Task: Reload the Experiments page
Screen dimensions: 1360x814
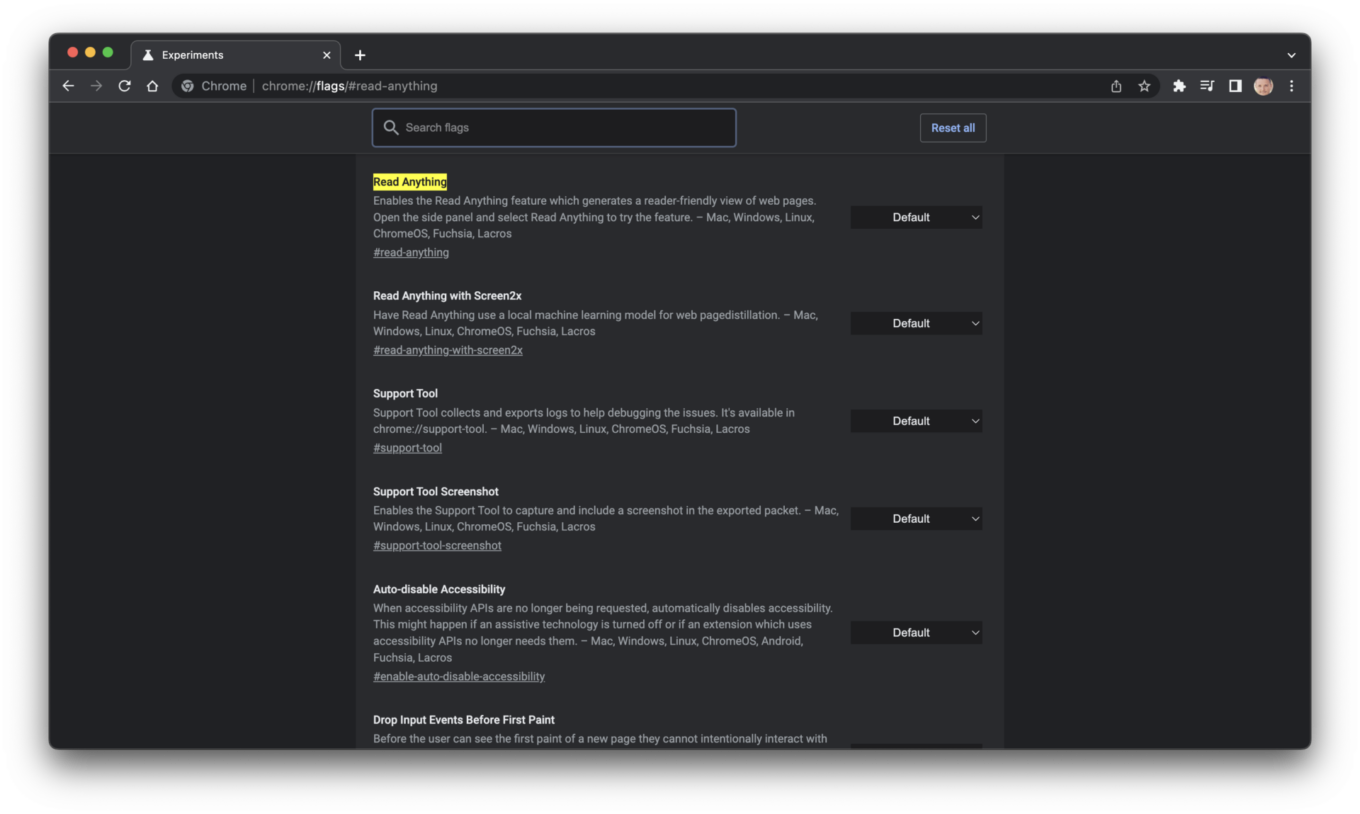Action: coord(124,86)
